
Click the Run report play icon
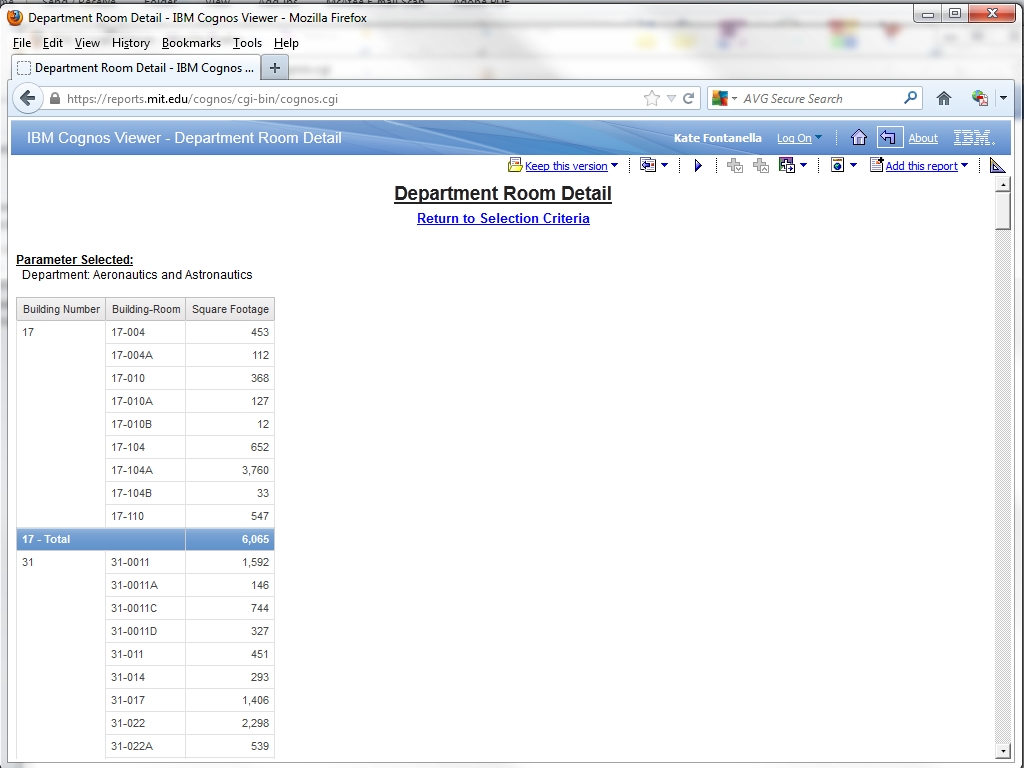pos(698,166)
